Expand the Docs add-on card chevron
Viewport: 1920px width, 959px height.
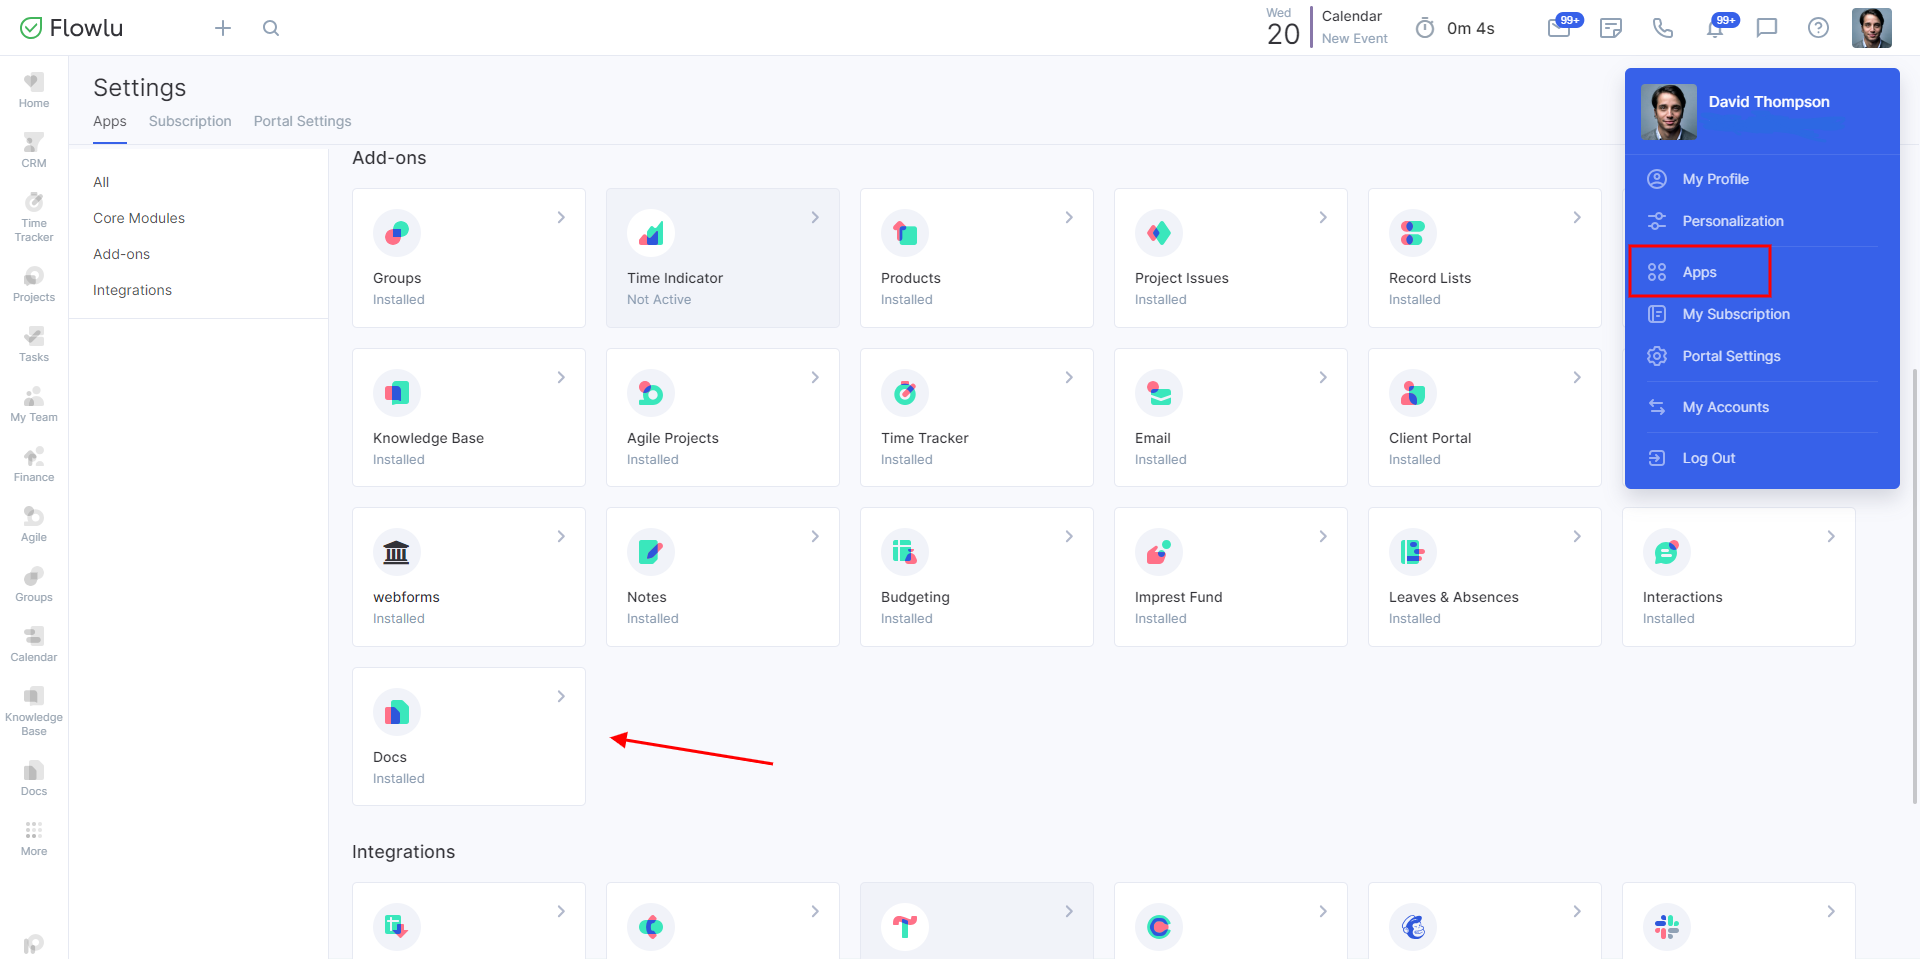pyautogui.click(x=561, y=696)
